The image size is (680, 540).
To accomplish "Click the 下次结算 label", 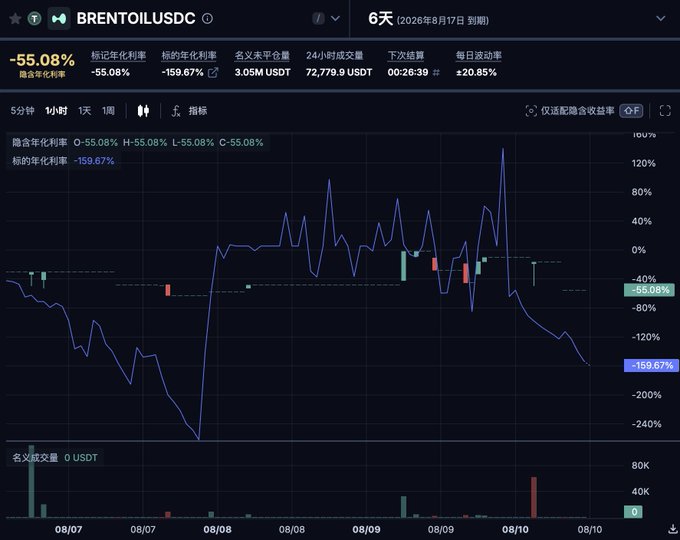I will [406, 56].
